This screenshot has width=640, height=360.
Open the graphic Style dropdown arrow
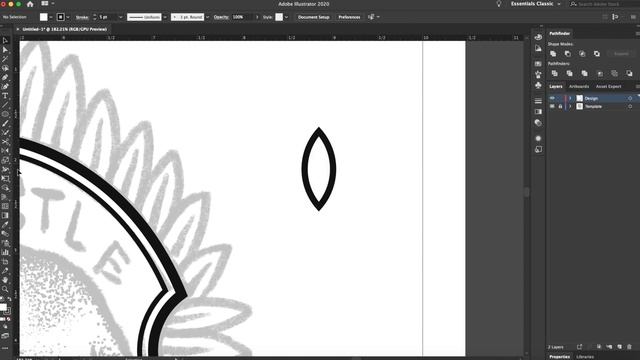coord(286,17)
